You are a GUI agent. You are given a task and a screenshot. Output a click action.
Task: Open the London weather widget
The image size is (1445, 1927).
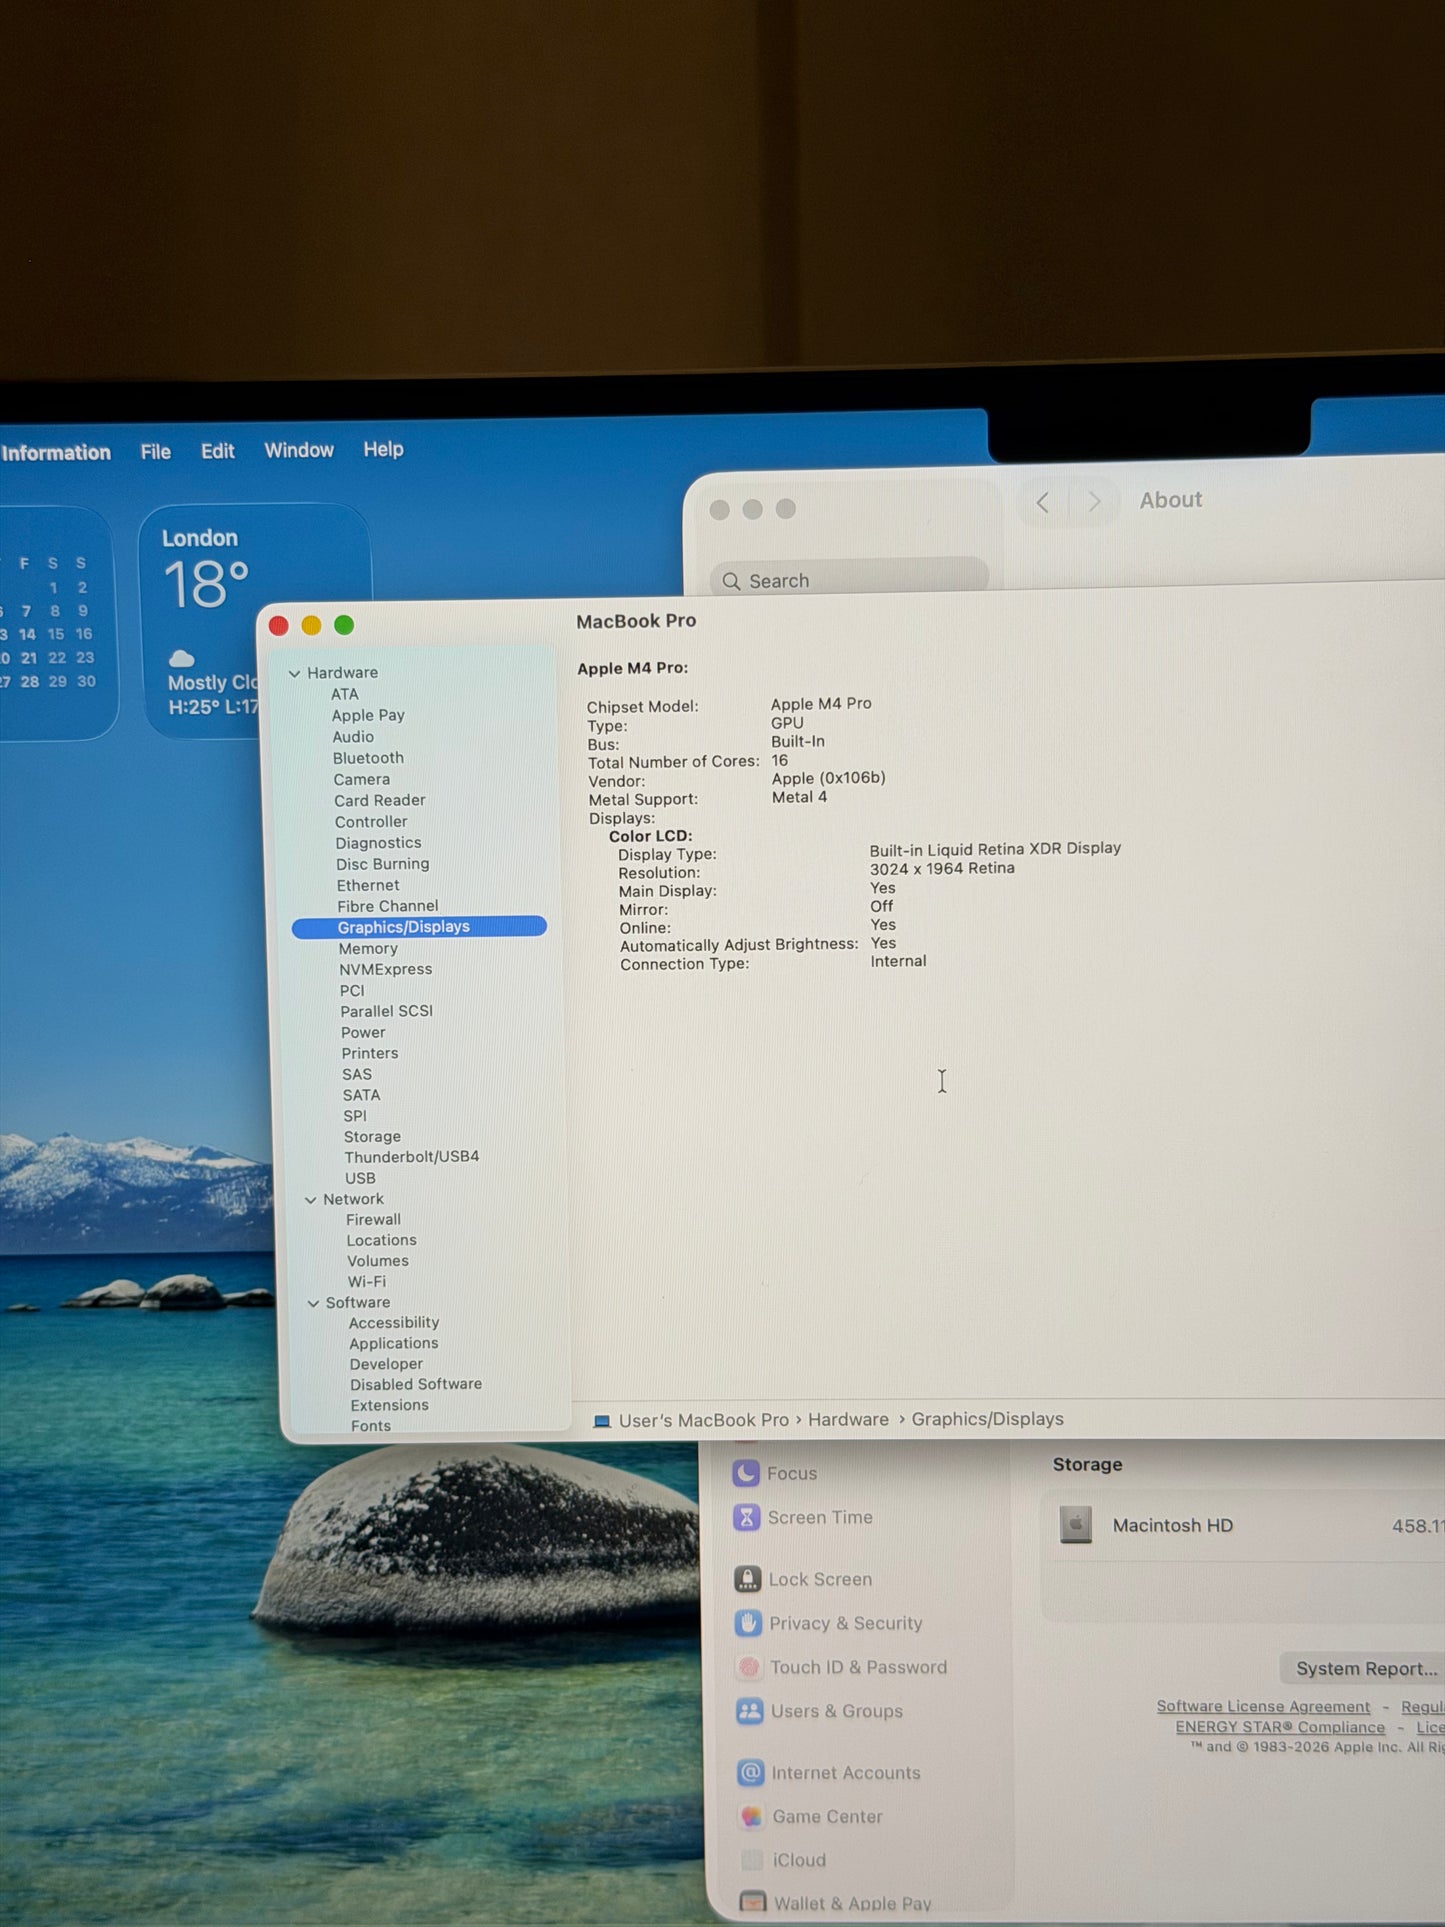coord(254,621)
